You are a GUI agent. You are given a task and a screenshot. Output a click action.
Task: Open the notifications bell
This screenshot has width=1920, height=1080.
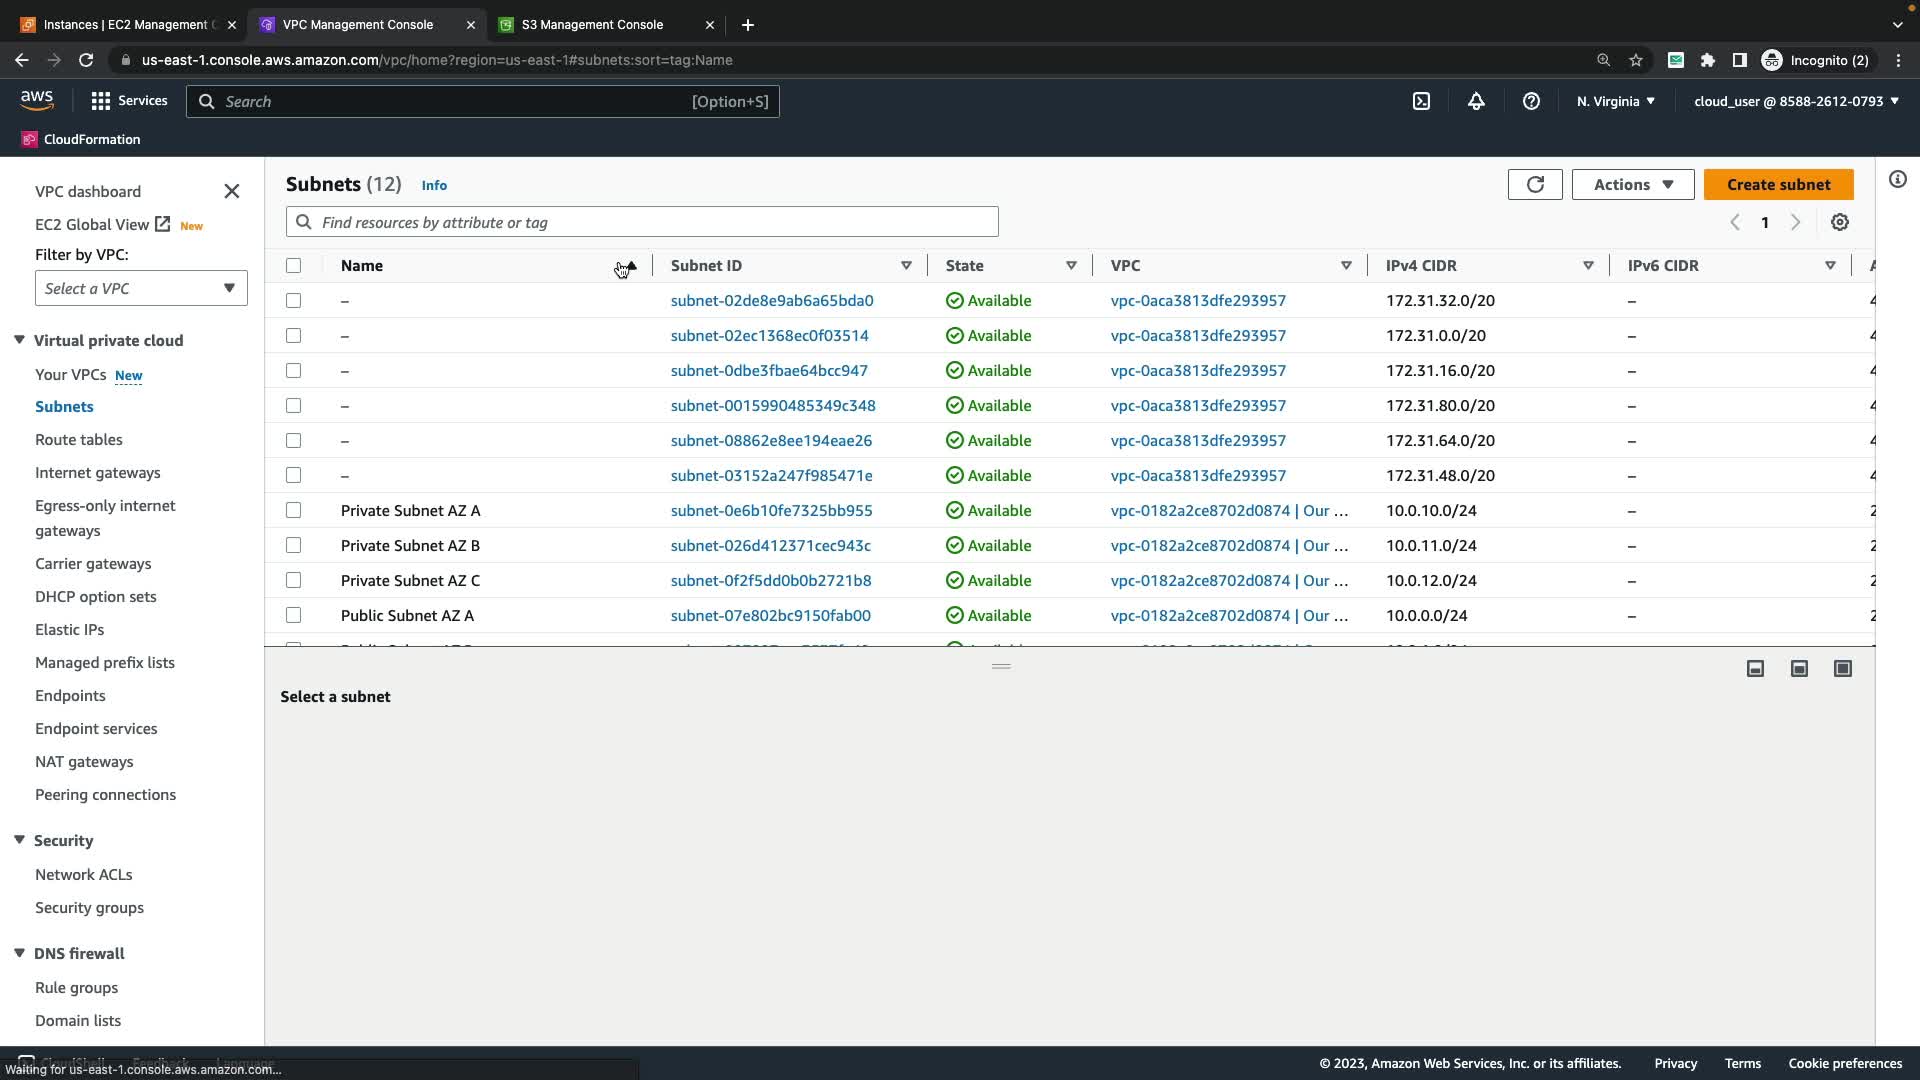click(x=1476, y=101)
